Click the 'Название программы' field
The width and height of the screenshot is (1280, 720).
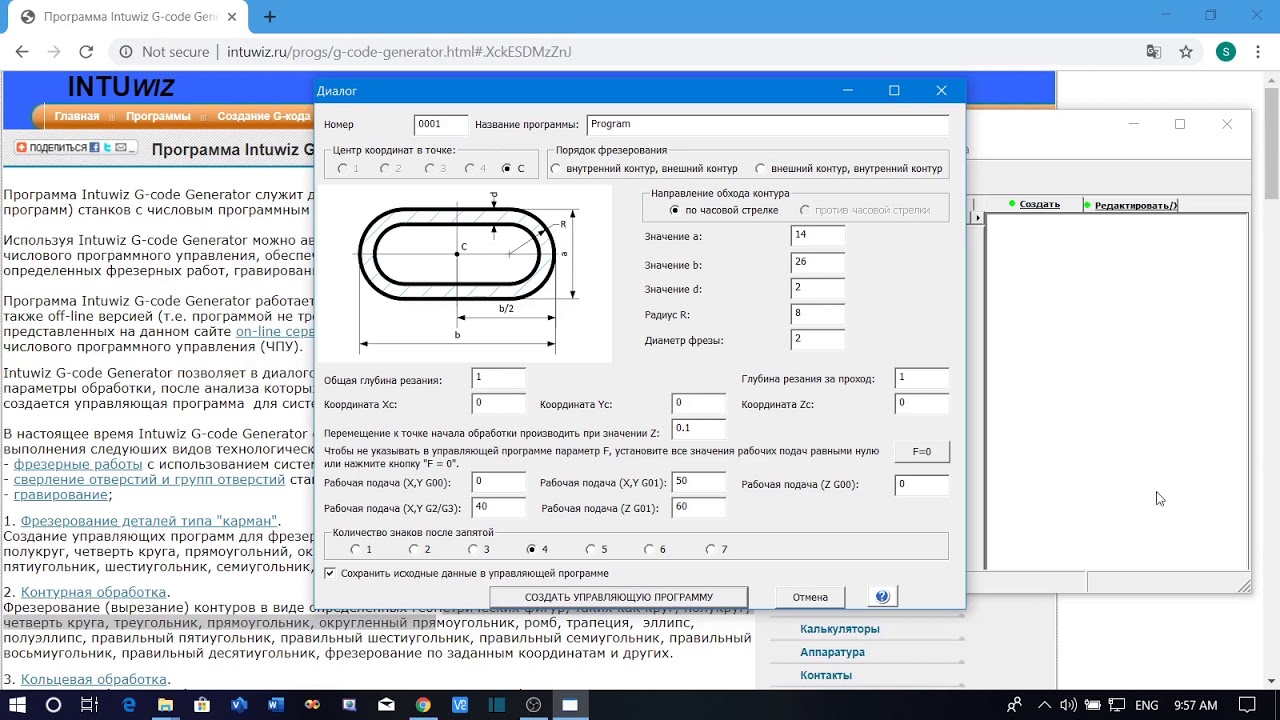pos(768,125)
